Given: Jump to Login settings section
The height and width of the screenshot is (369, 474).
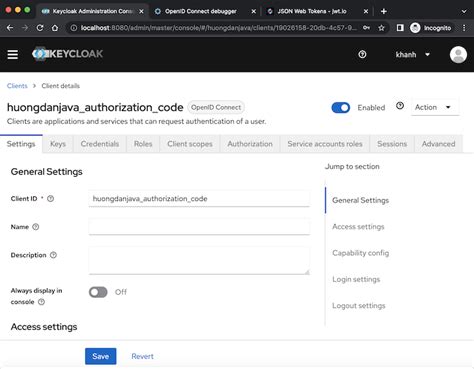Looking at the screenshot, I should click(356, 279).
